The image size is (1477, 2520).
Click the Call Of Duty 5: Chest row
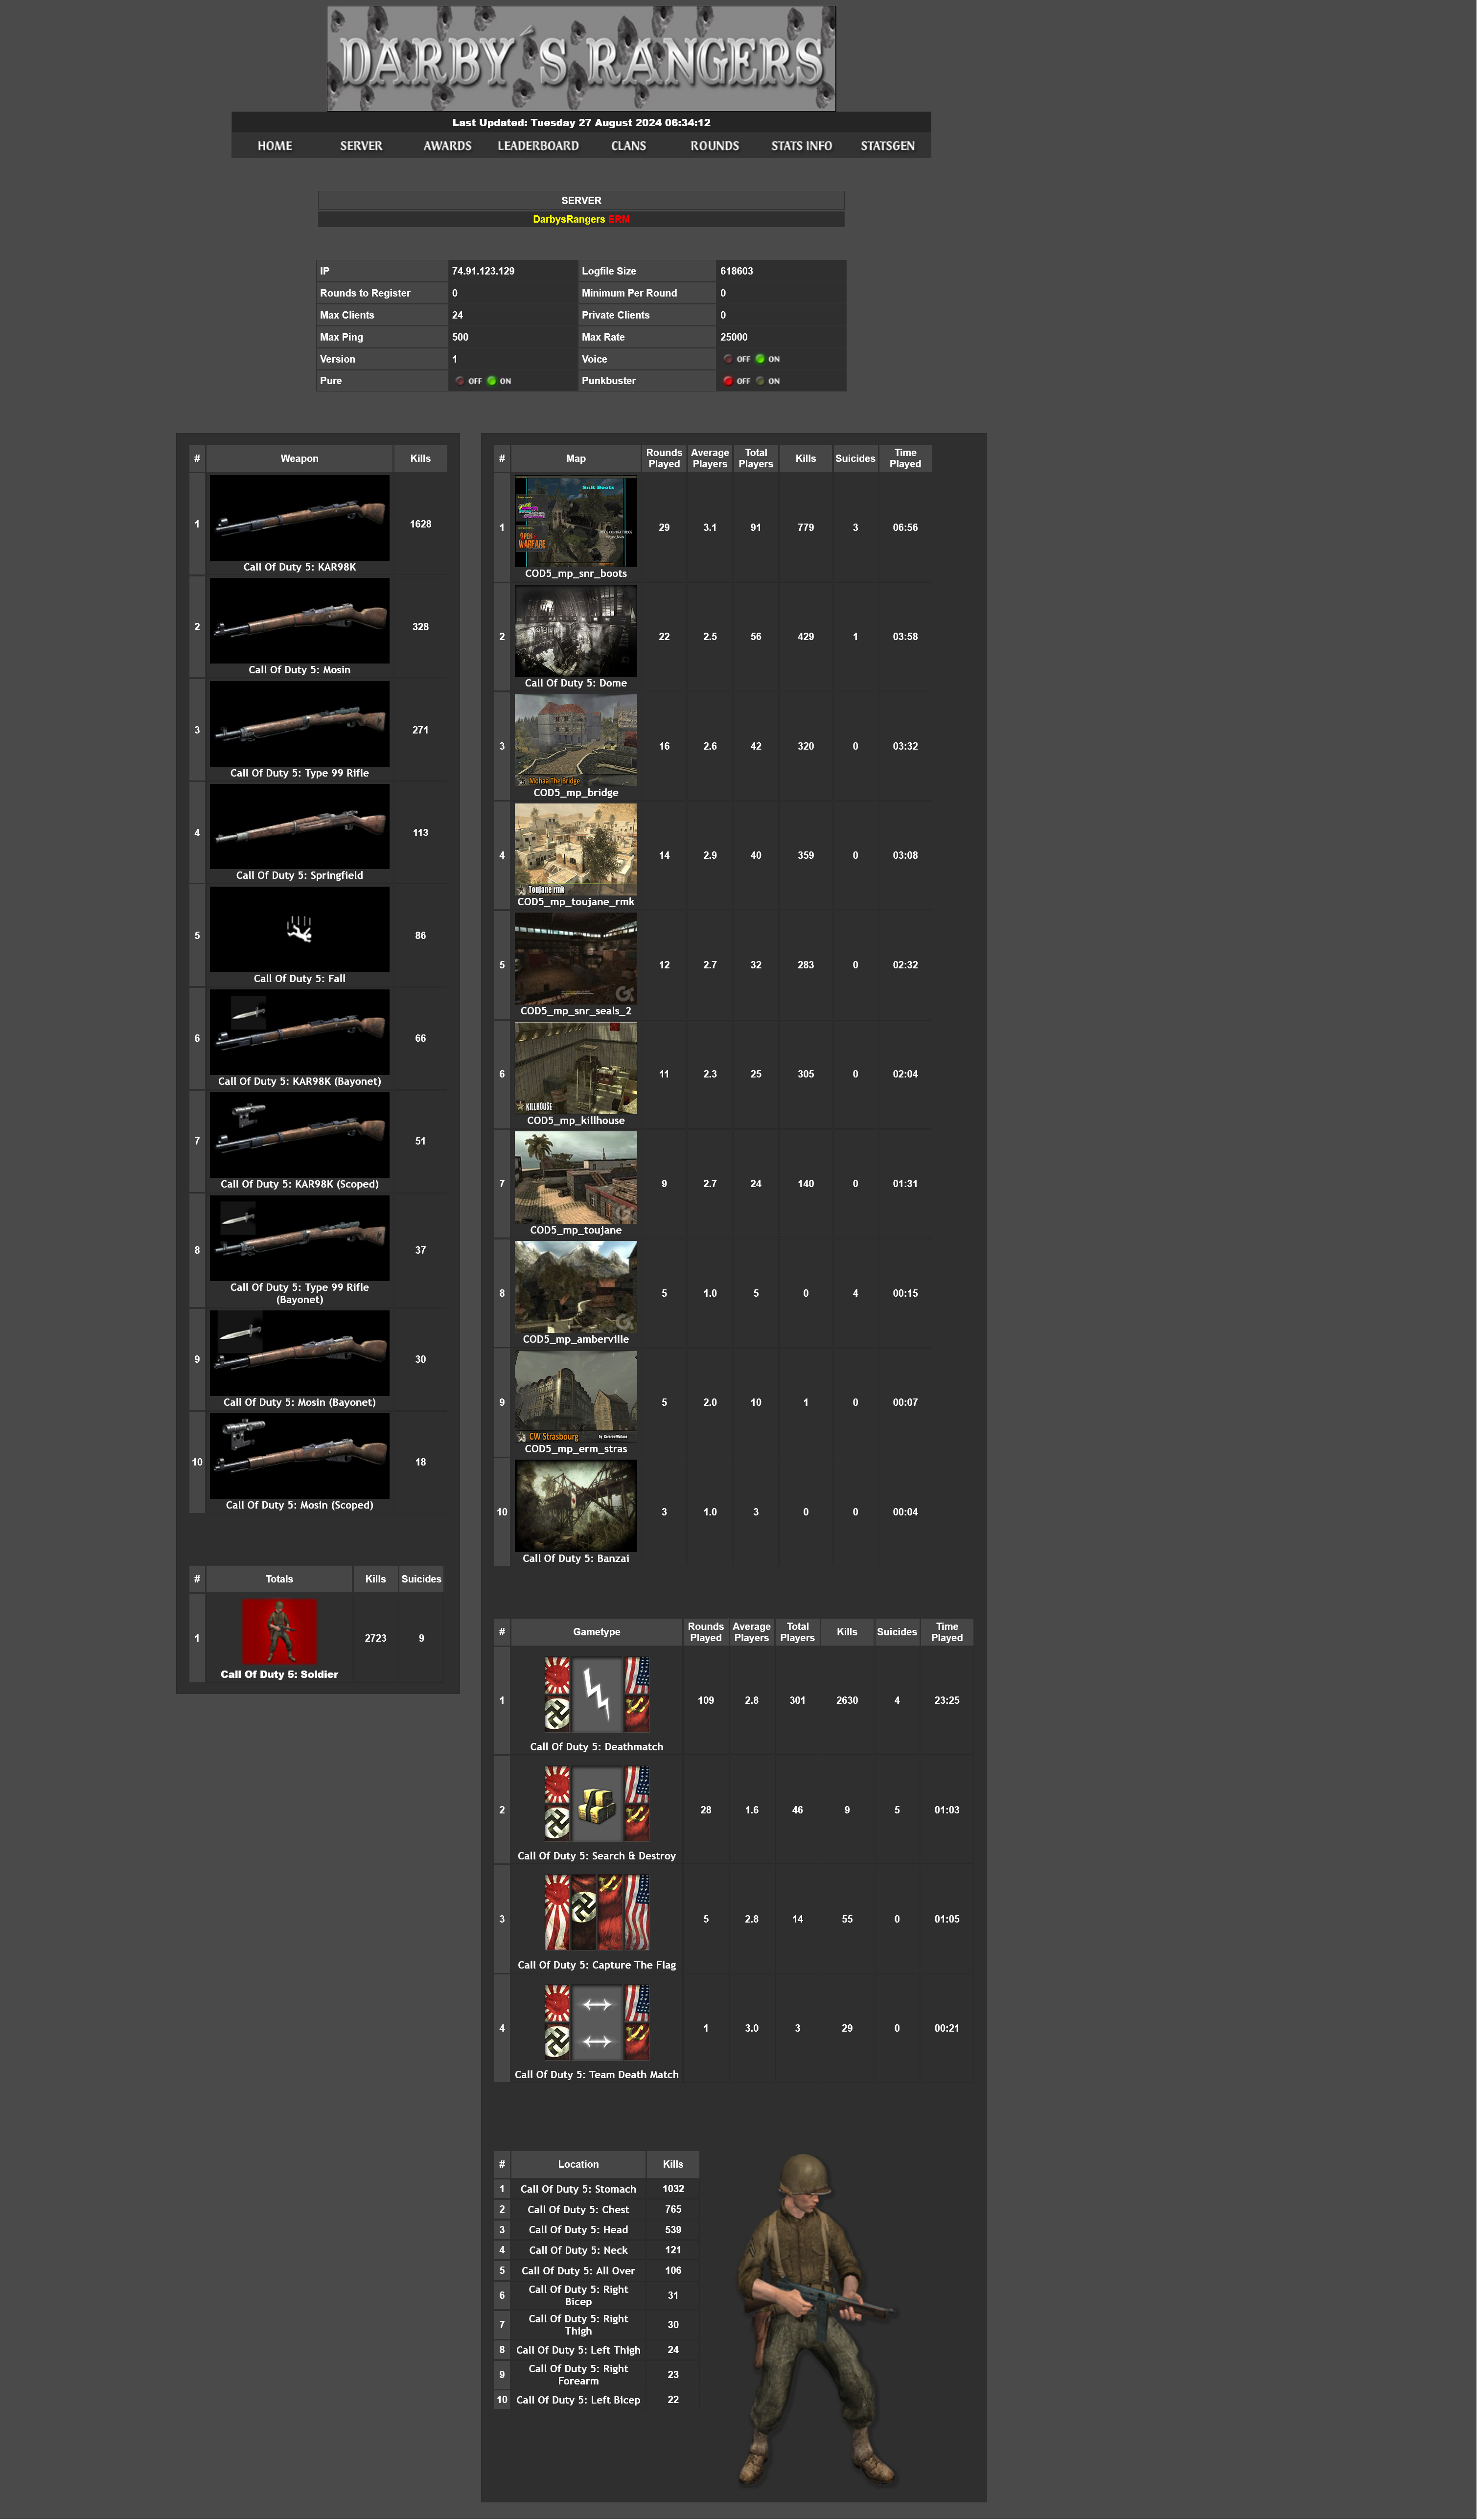596,2210
